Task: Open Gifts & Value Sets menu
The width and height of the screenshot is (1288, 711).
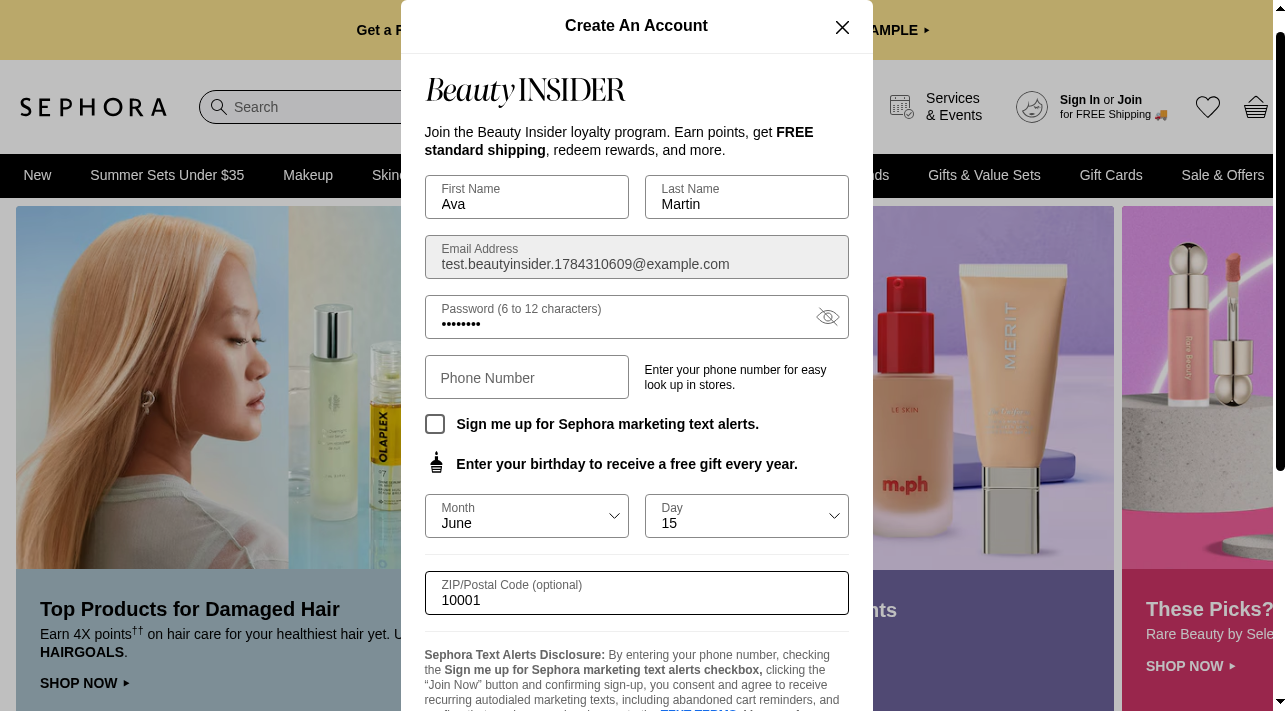Action: pyautogui.click(x=984, y=175)
